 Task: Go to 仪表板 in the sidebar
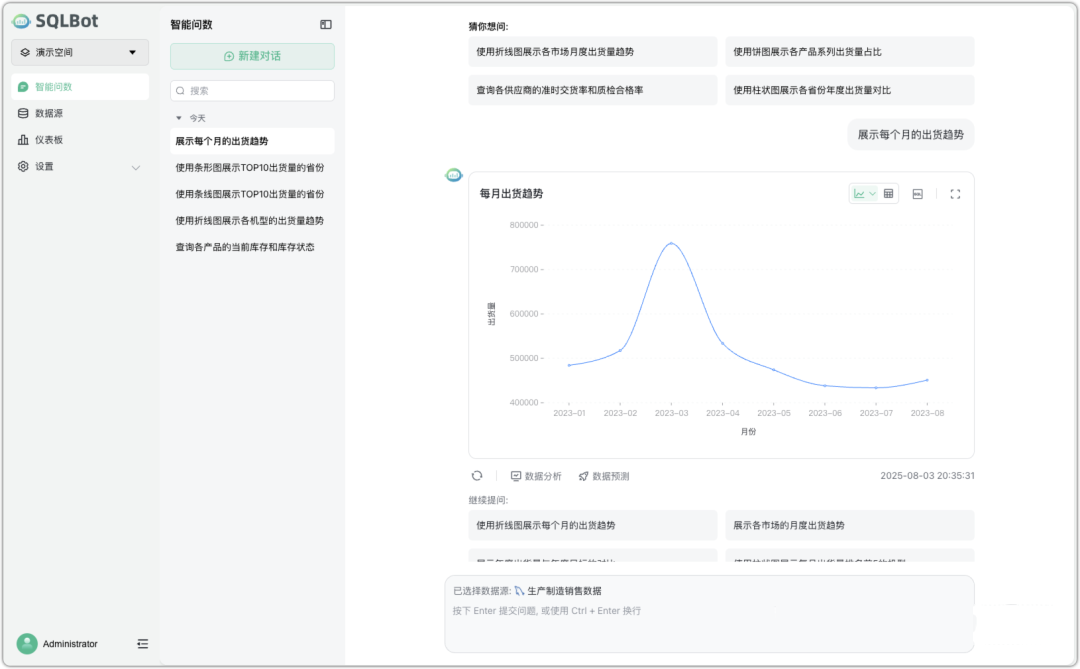coord(49,140)
